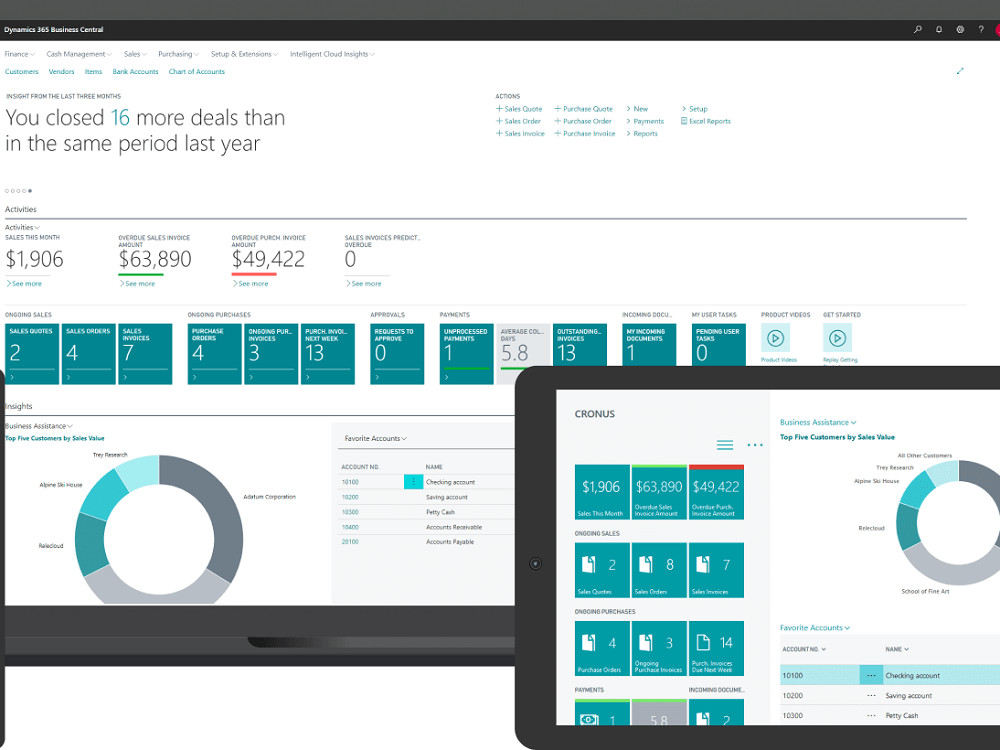The width and height of the screenshot is (1000, 750).
Task: Toggle the checkbox on account row 10100
Action: pyautogui.click(x=413, y=481)
